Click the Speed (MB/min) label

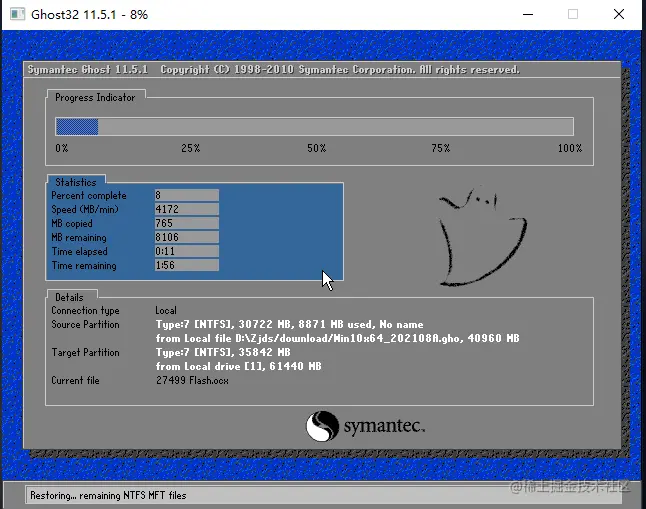(85, 210)
